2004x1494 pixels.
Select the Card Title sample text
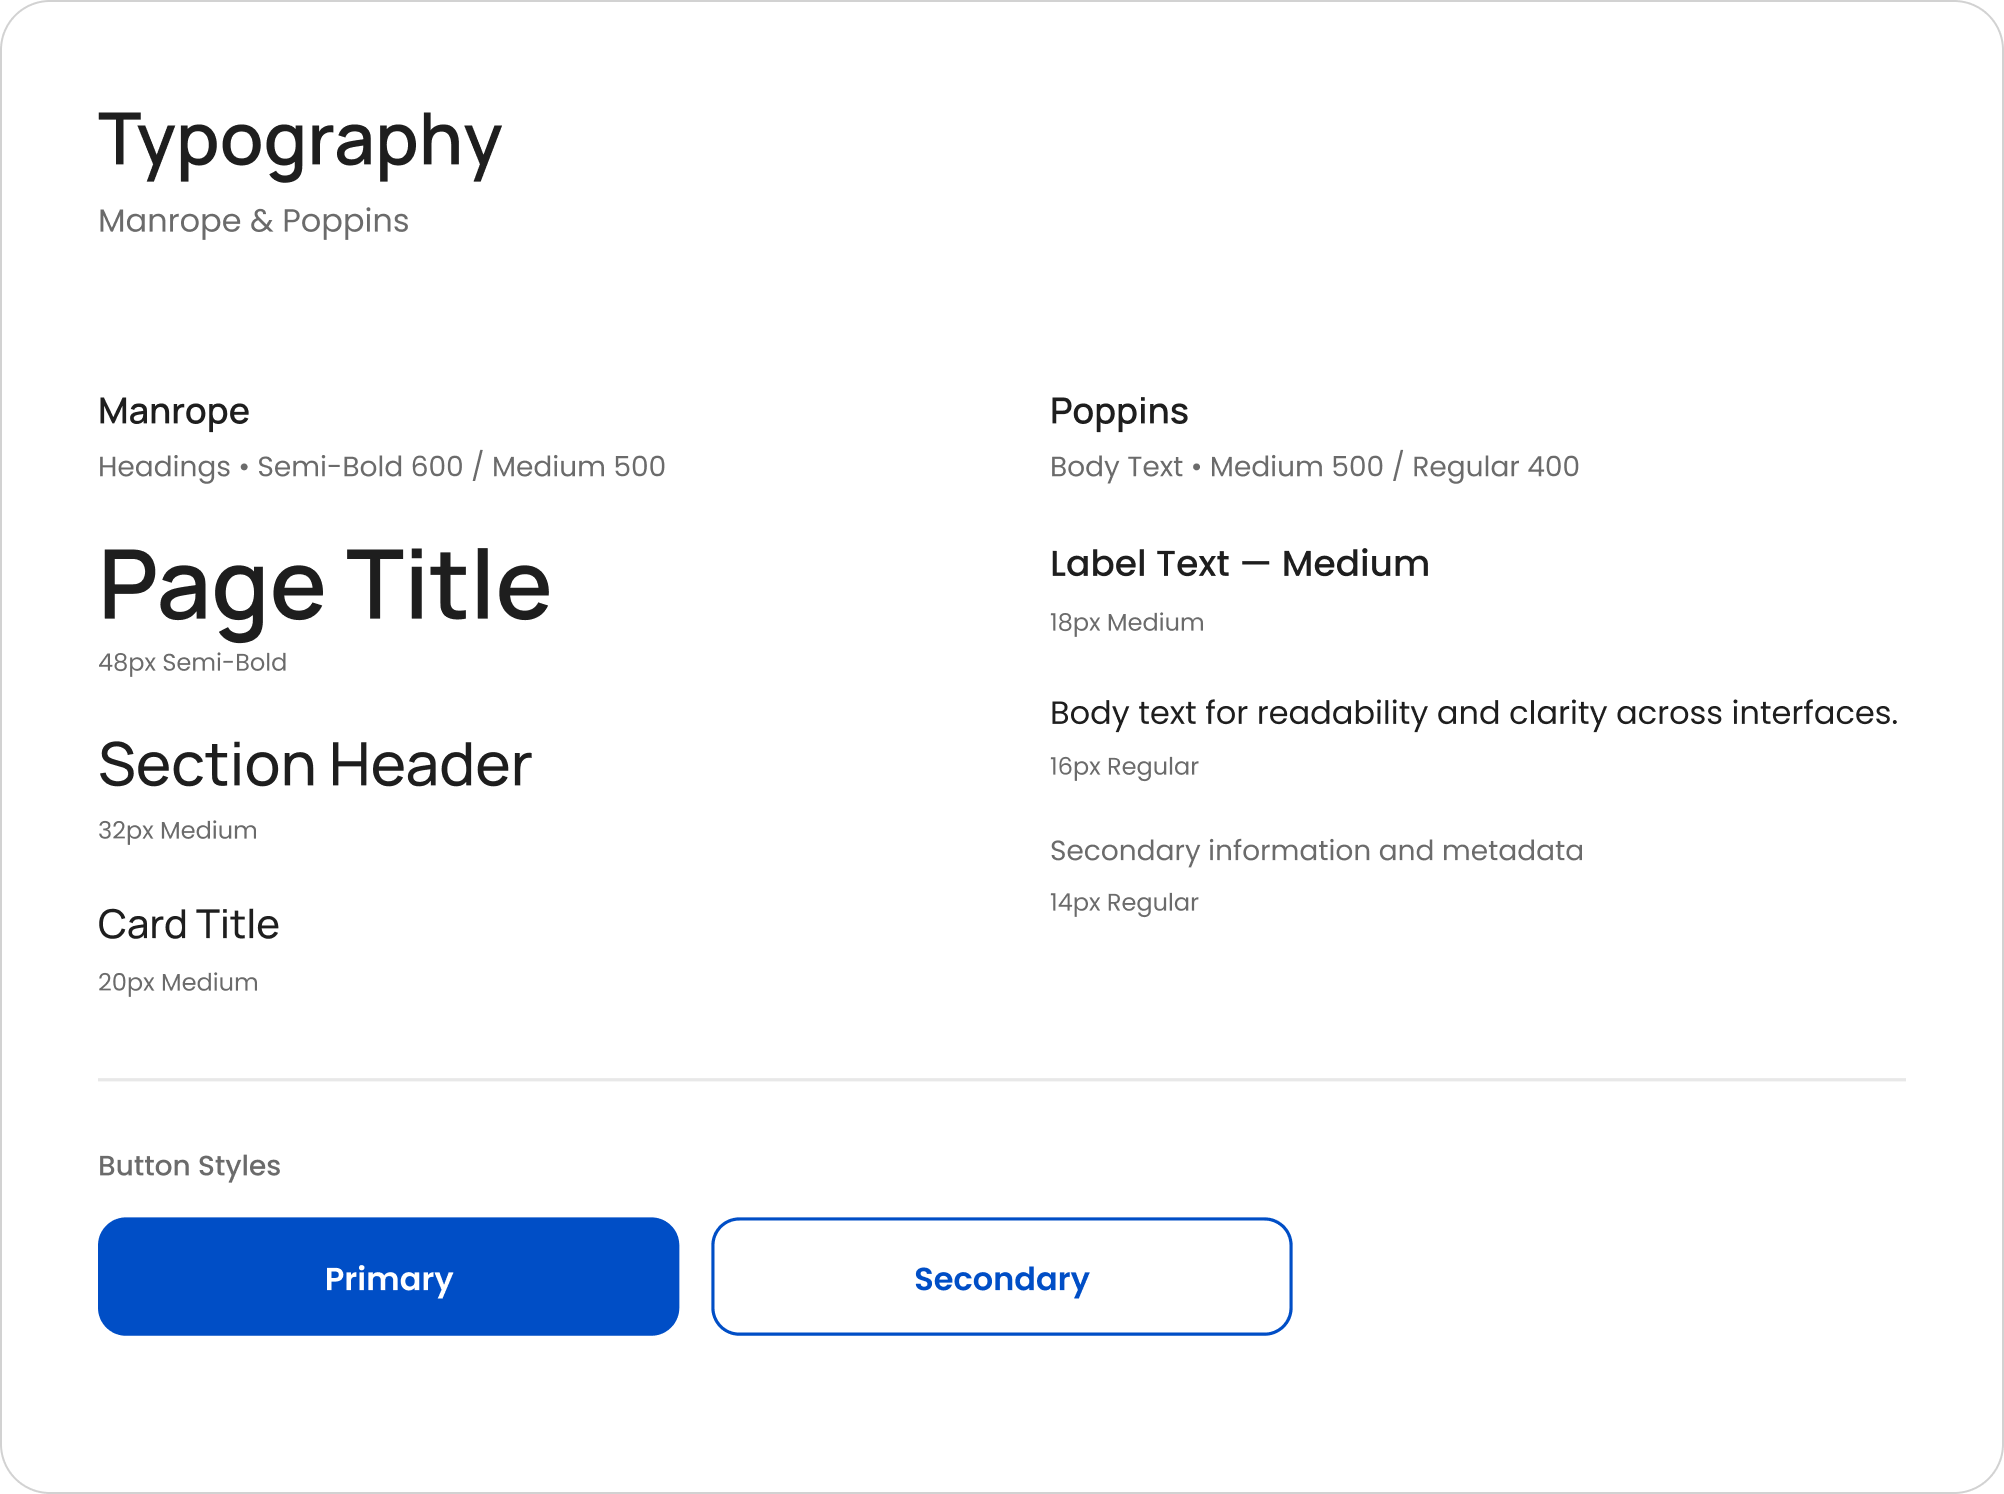click(189, 924)
